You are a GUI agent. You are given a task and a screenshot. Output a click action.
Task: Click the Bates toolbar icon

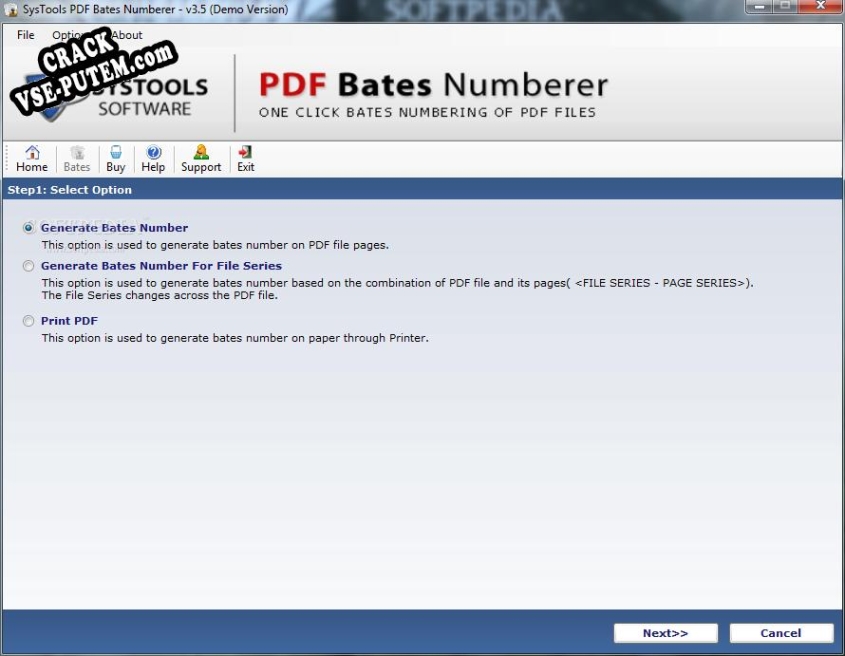tap(77, 159)
